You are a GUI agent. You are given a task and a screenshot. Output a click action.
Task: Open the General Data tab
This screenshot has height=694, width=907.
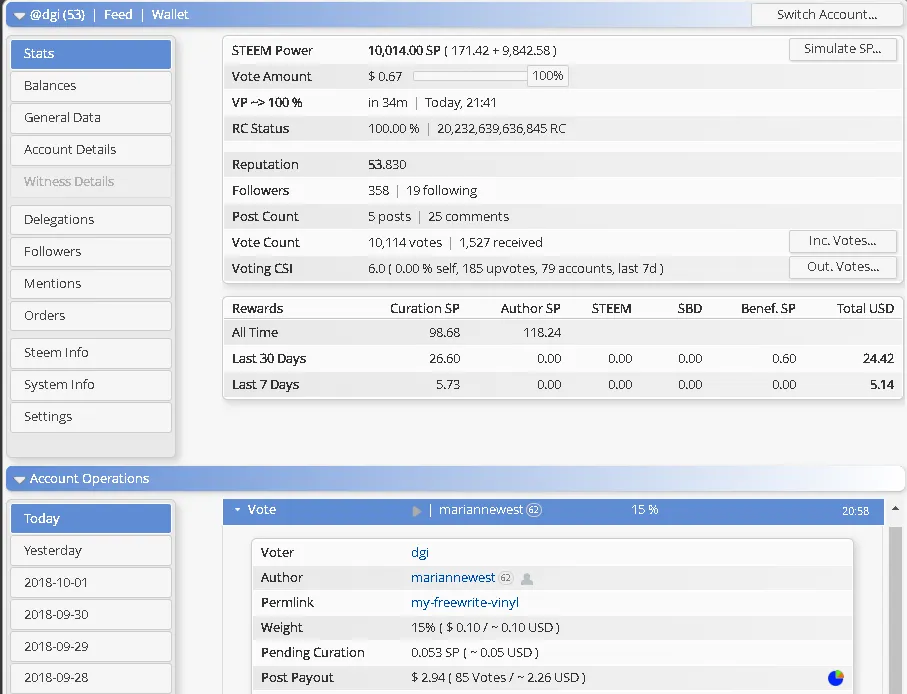click(x=91, y=118)
